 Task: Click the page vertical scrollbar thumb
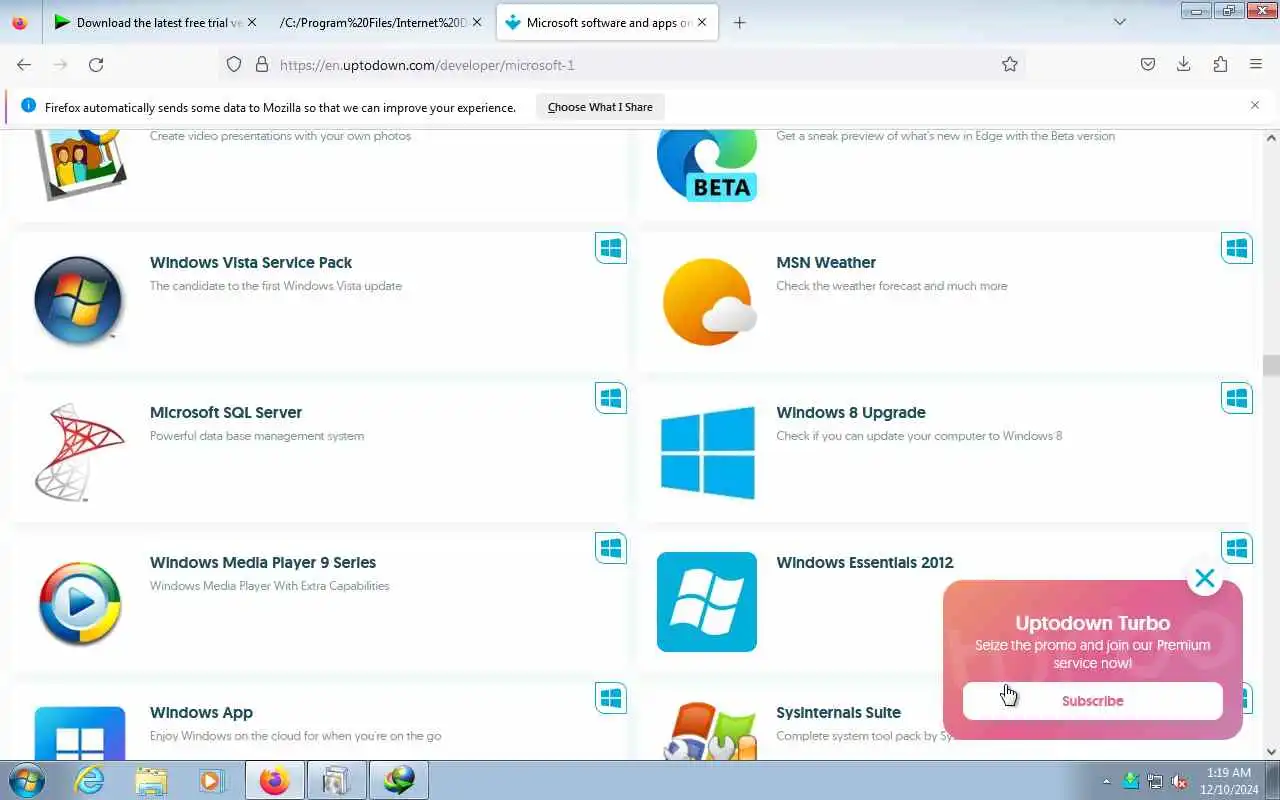tap(1271, 365)
